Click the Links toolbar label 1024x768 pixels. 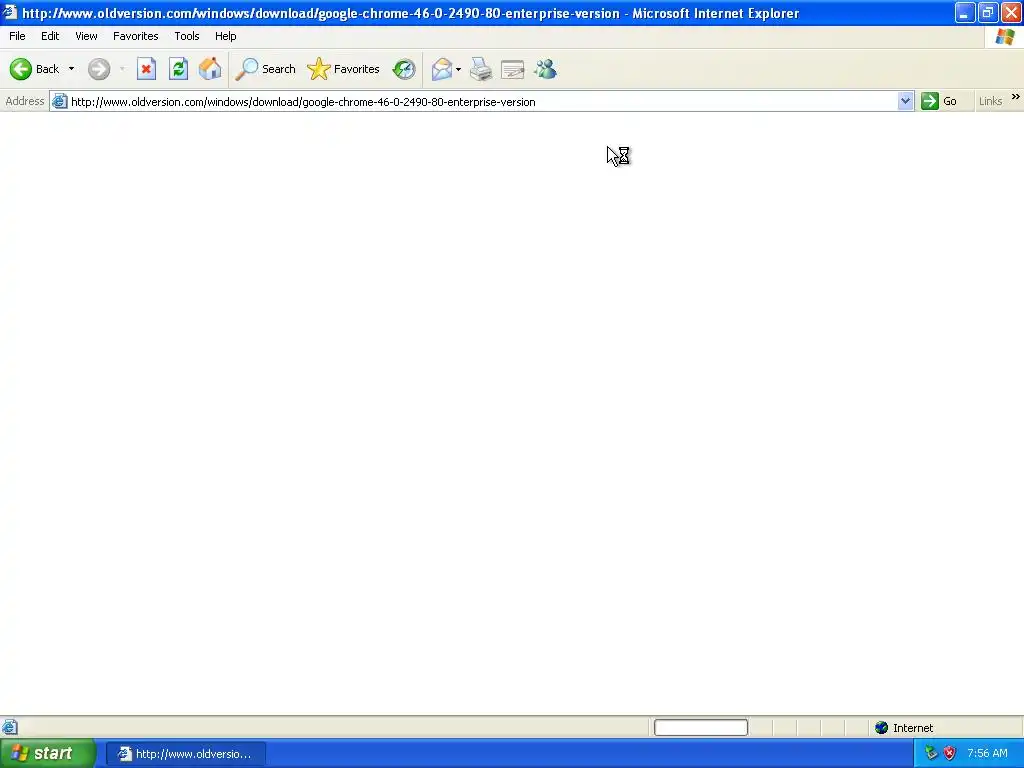tap(990, 101)
